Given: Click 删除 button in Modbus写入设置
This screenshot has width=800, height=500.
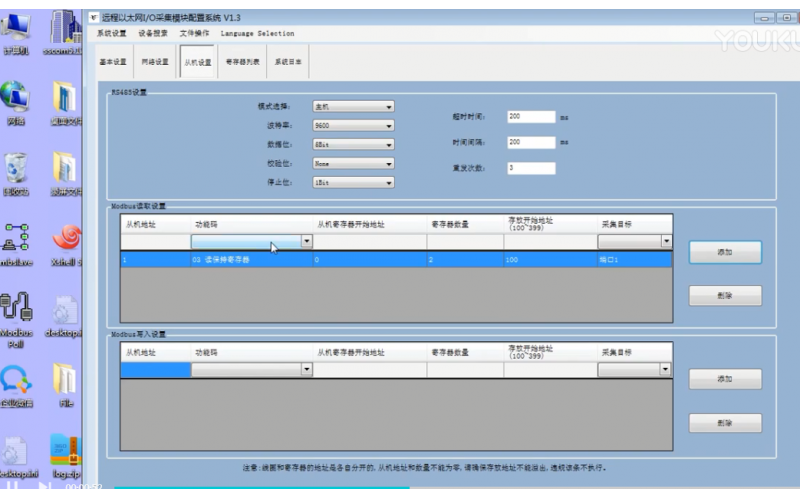Looking at the screenshot, I should [725, 423].
